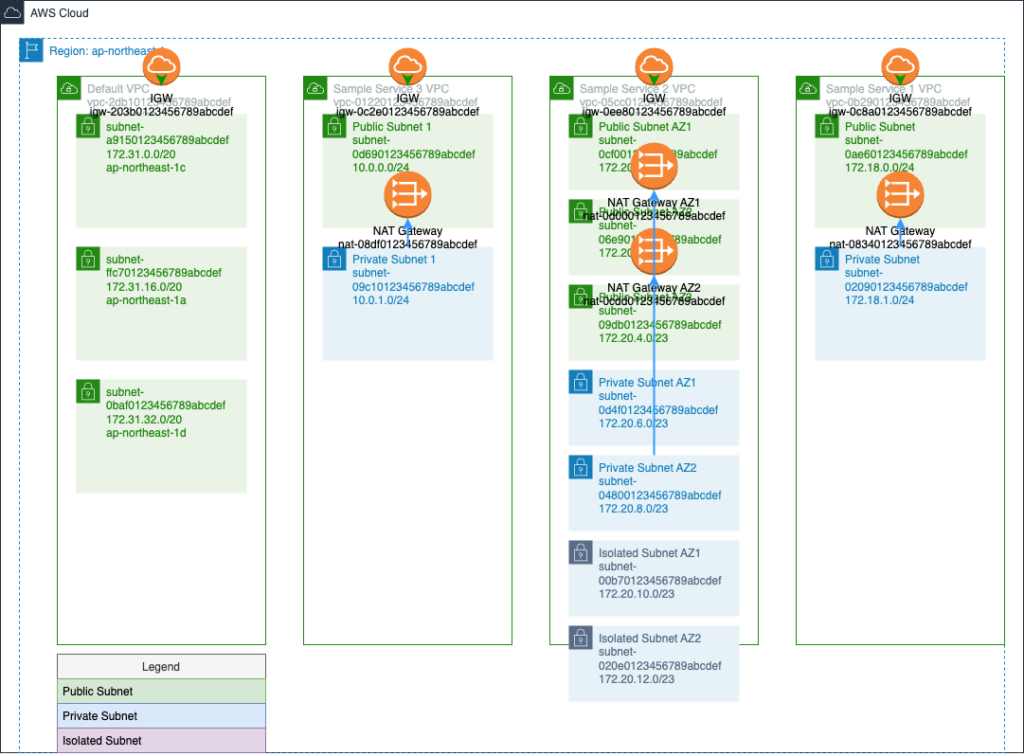The width and height of the screenshot is (1024, 756).
Task: Click the "NAT Gateway AZ1" label
Action: point(654,202)
